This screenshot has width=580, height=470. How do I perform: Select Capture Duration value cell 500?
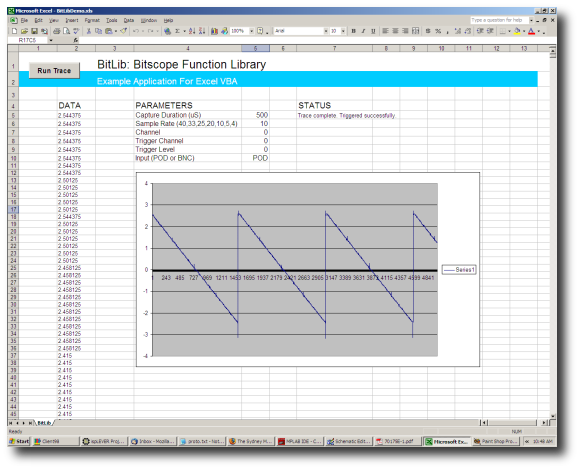[x=255, y=115]
